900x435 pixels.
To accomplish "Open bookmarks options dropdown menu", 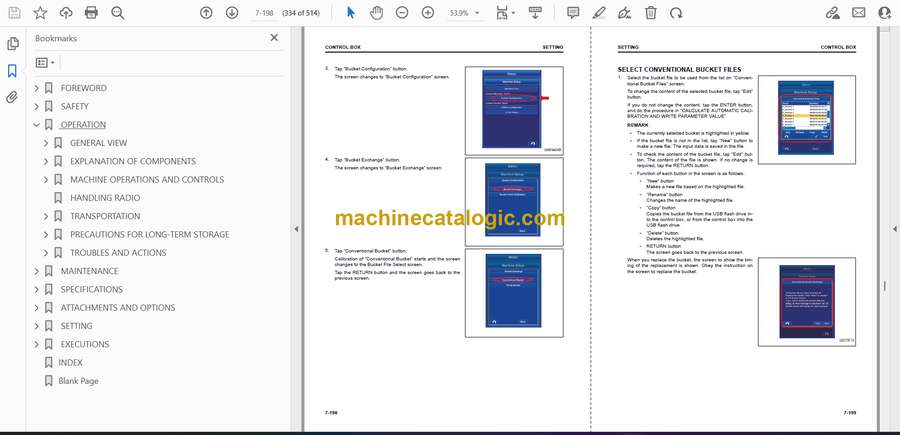I will click(45, 63).
